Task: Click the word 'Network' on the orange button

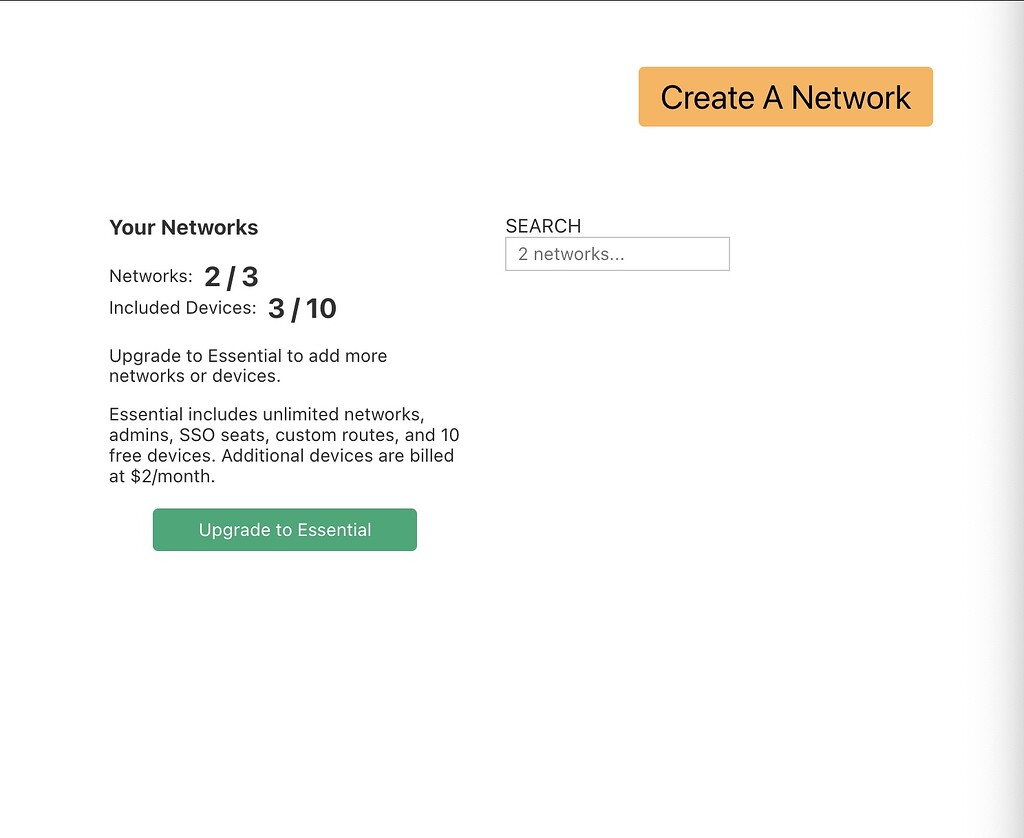Action: point(851,97)
